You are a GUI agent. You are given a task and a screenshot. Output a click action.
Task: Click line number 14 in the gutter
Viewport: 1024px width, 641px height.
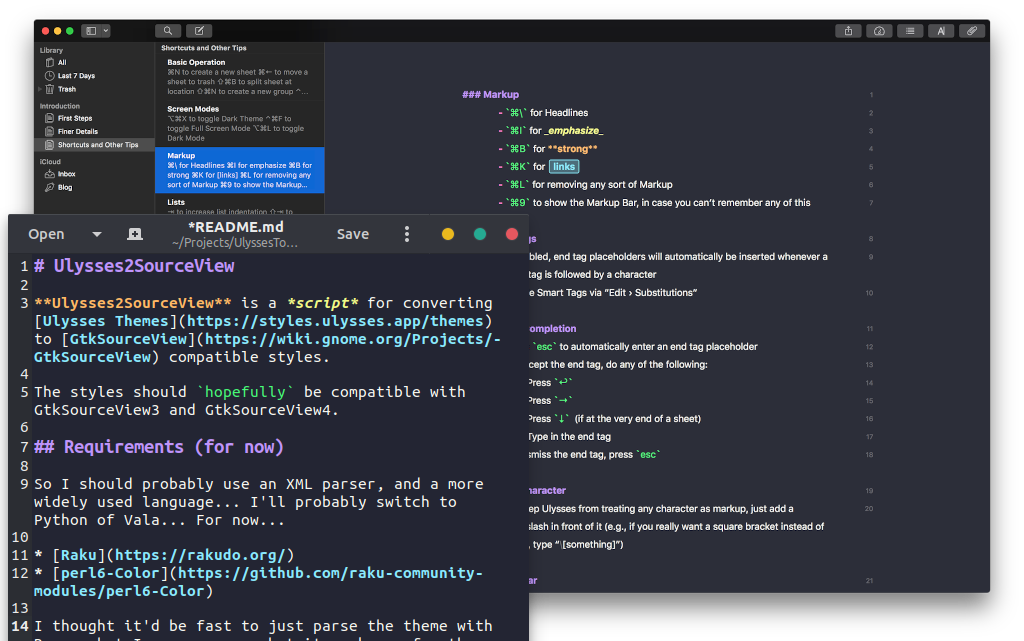pos(20,626)
